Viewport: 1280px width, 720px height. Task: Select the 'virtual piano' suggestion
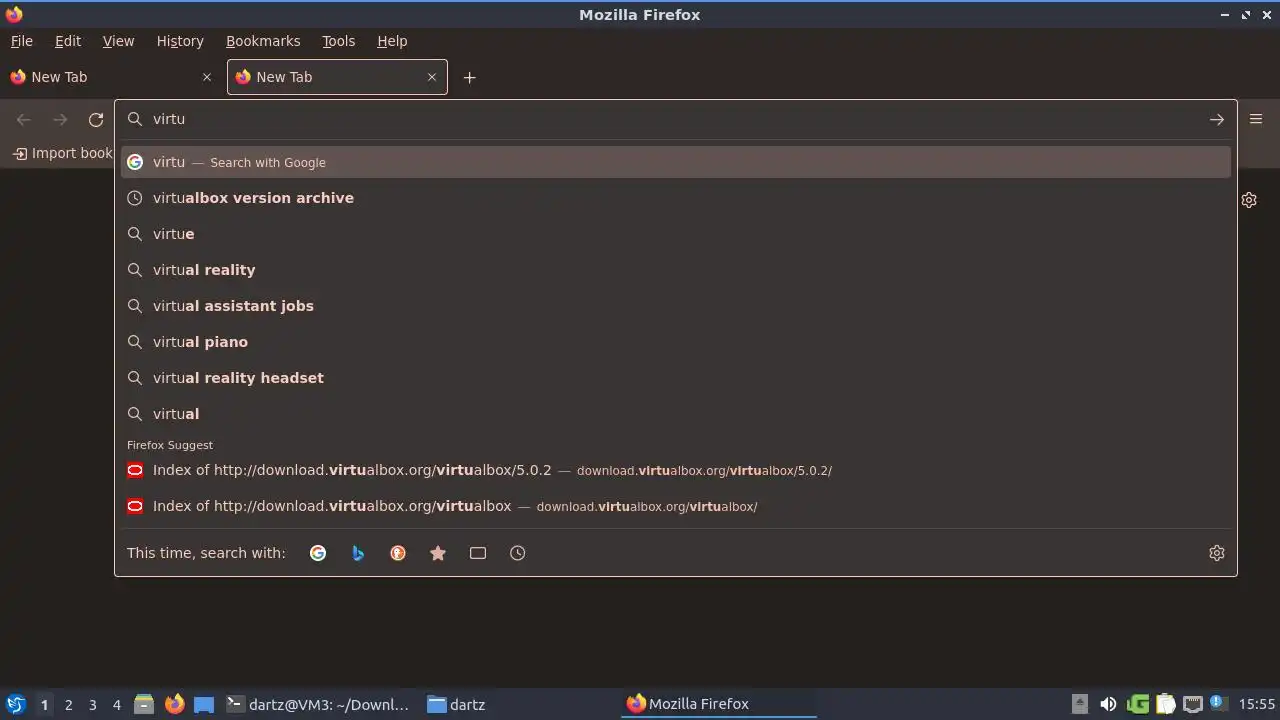[676, 342]
